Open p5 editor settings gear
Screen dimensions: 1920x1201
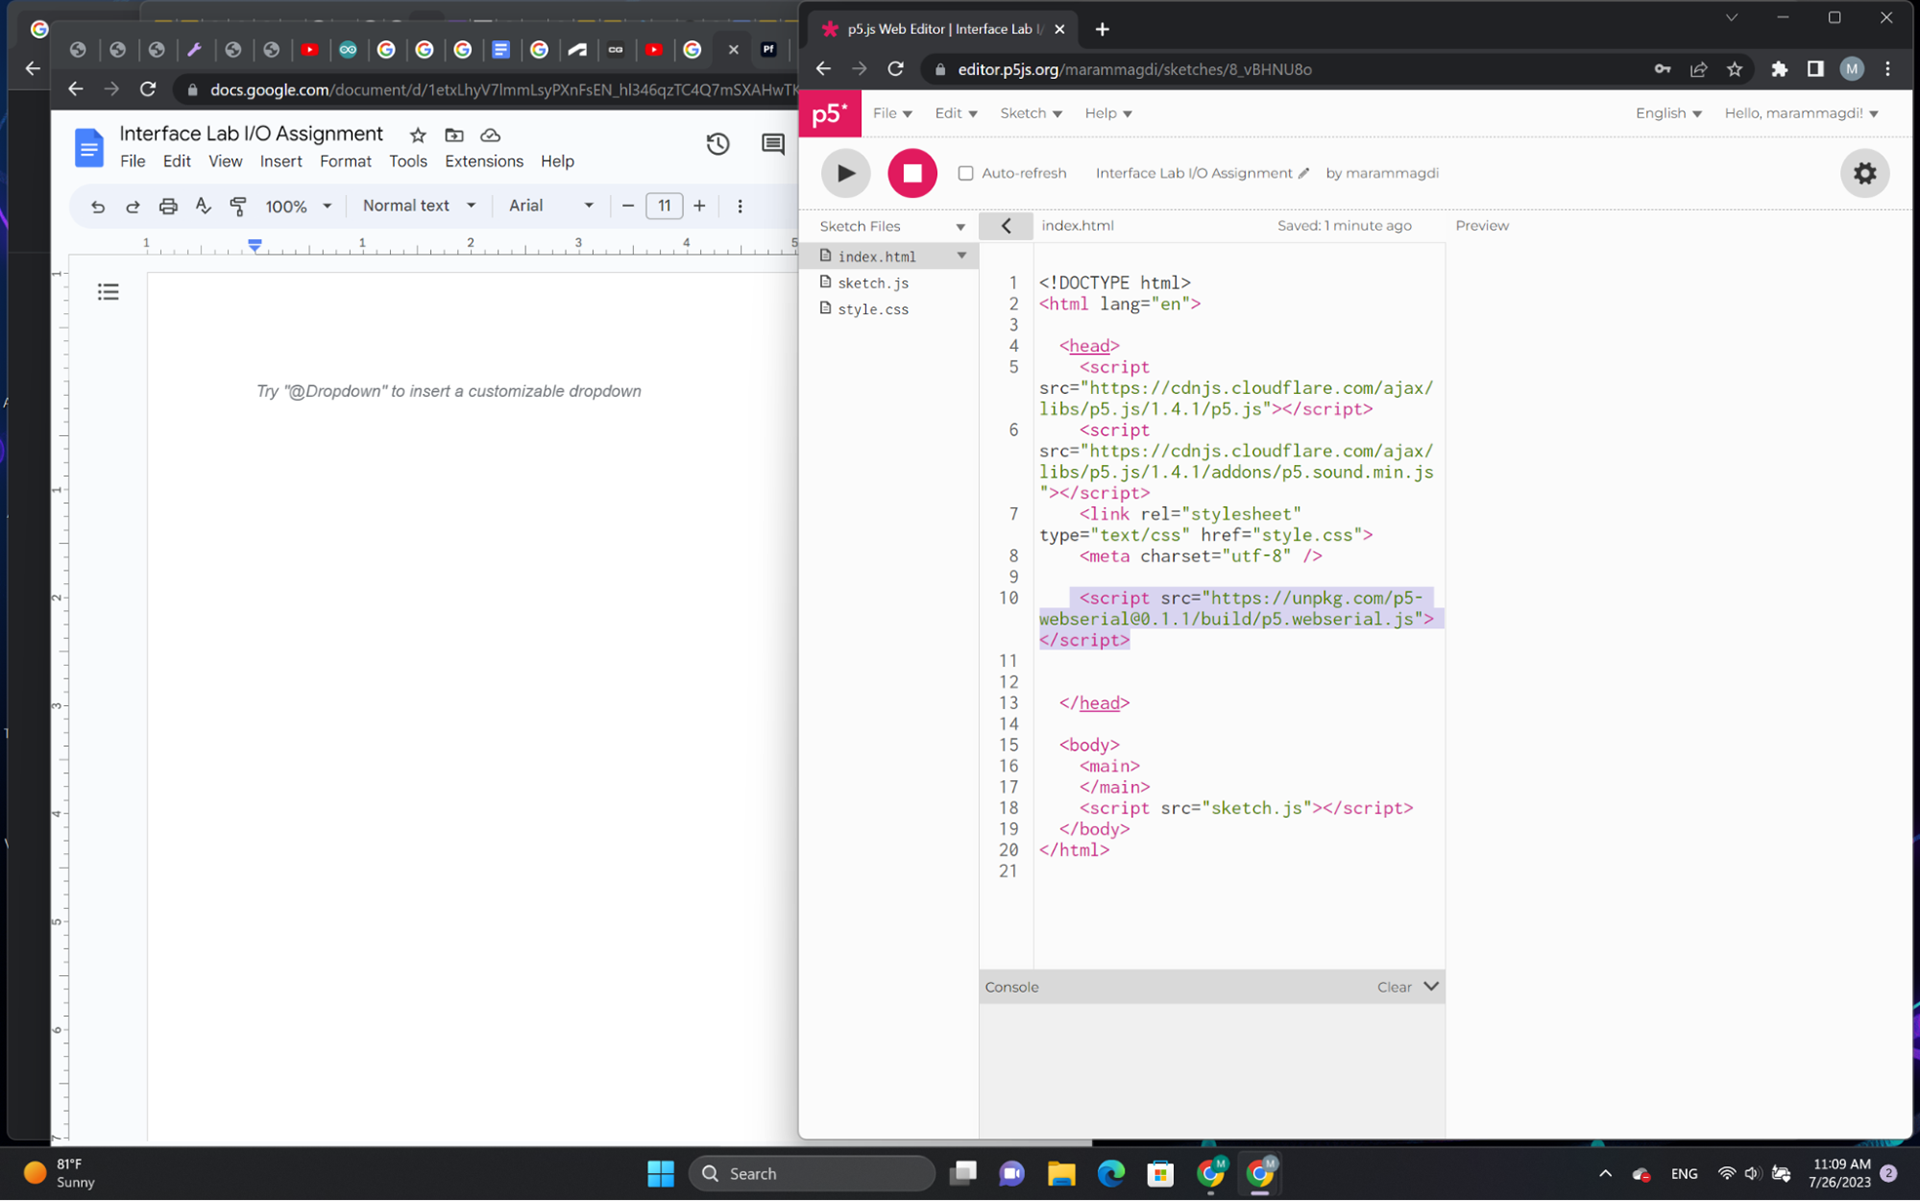[x=1864, y=173]
